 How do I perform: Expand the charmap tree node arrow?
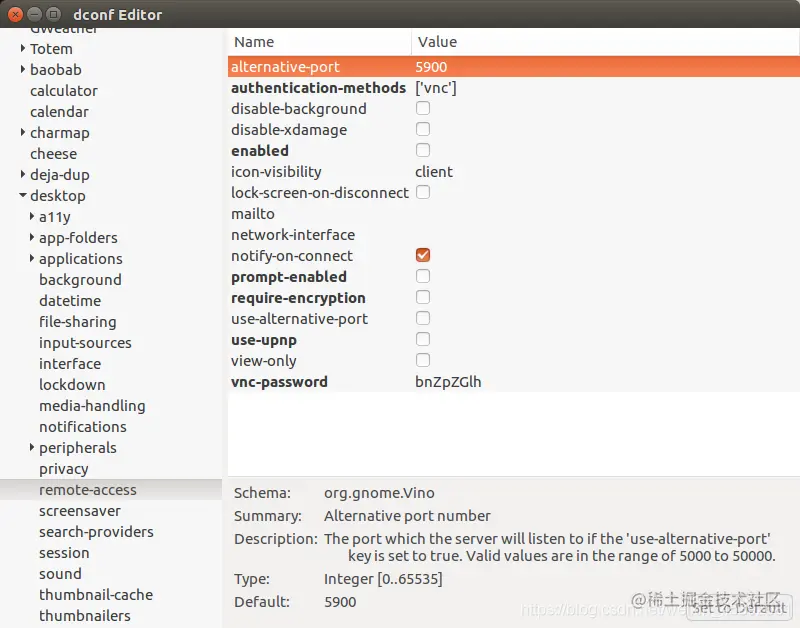(22, 132)
